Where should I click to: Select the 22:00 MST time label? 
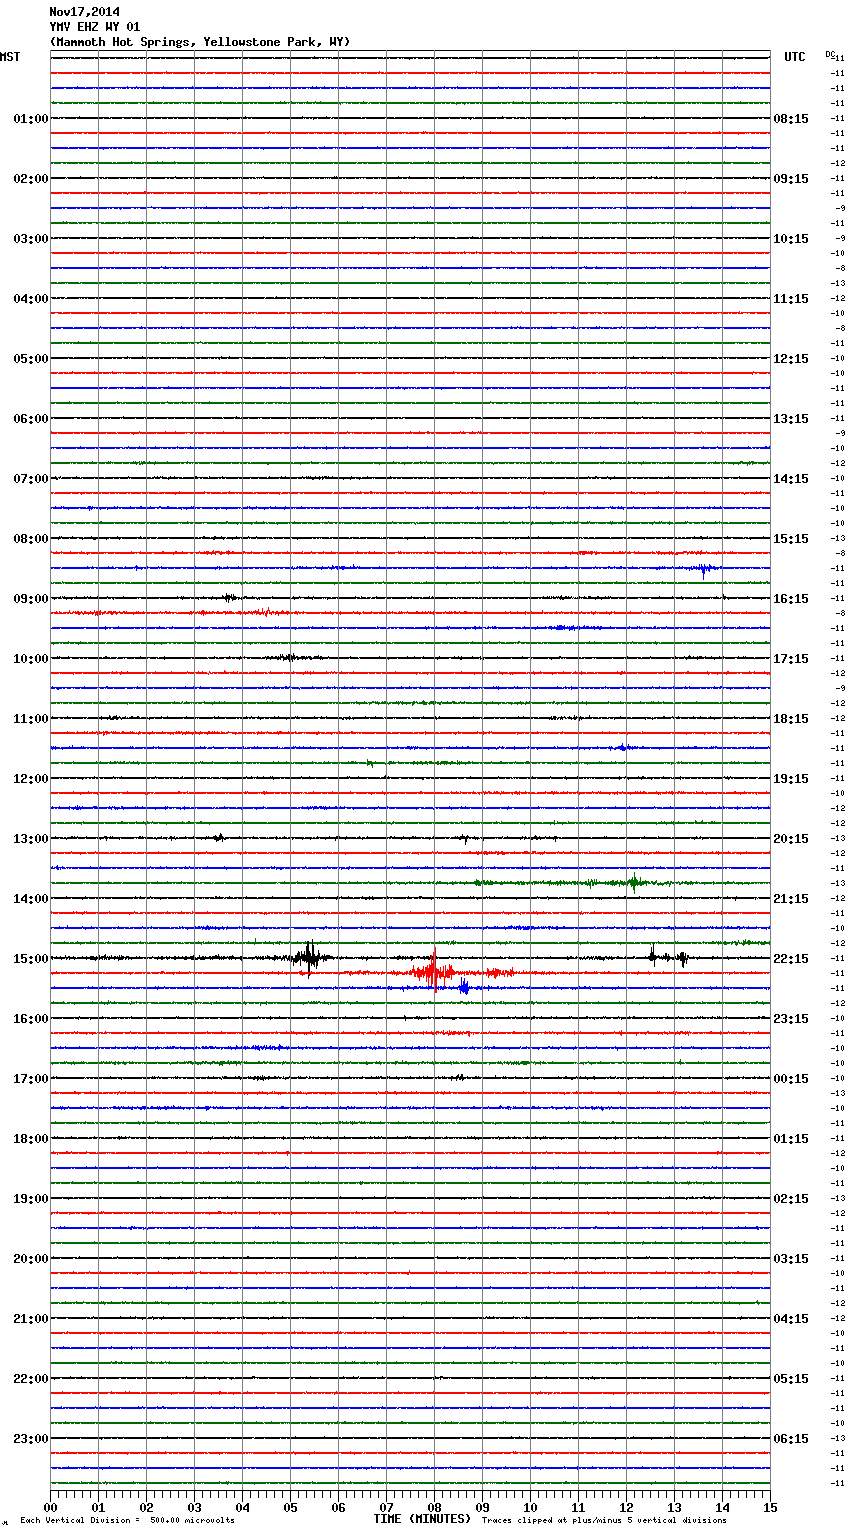(x=30, y=1379)
